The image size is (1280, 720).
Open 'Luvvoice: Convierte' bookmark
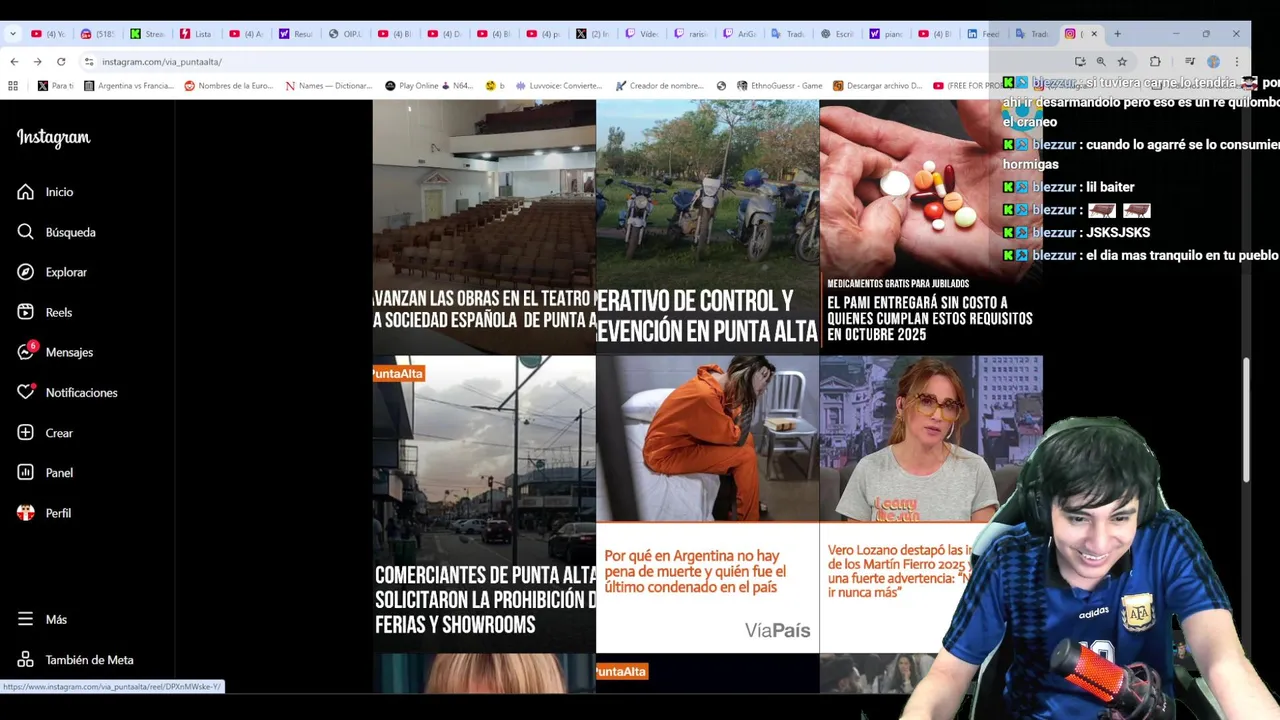pos(559,86)
